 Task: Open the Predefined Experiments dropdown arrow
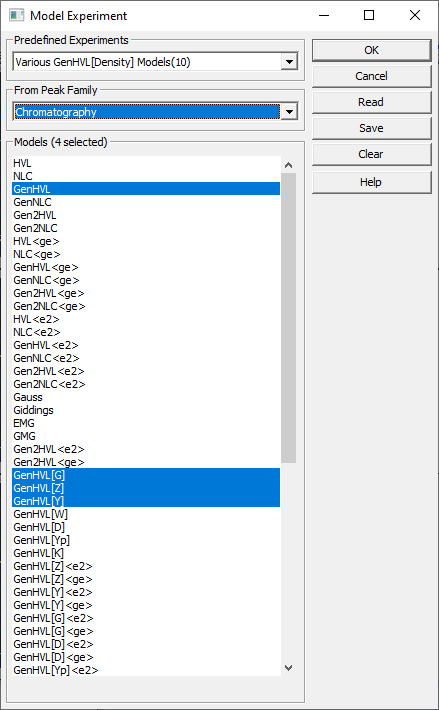click(x=289, y=62)
